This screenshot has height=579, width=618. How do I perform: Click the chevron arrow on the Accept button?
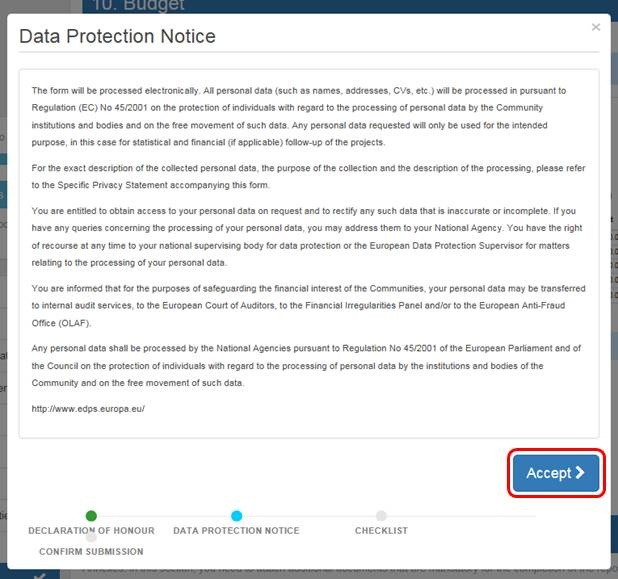pos(580,473)
